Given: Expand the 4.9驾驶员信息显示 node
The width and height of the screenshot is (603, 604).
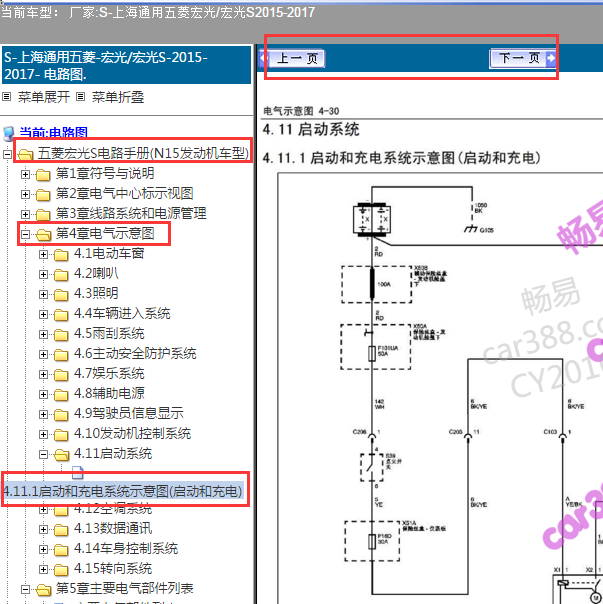Looking at the screenshot, I should [x=44, y=415].
